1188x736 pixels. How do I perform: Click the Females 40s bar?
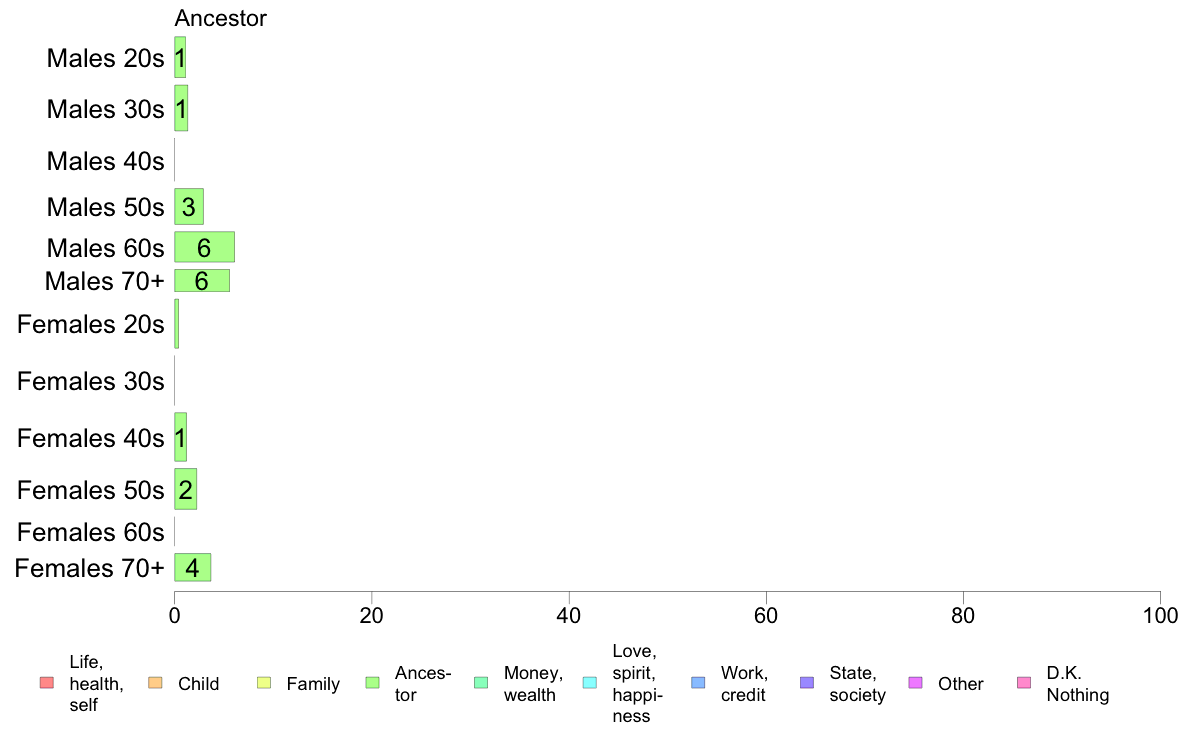pyautogui.click(x=180, y=437)
